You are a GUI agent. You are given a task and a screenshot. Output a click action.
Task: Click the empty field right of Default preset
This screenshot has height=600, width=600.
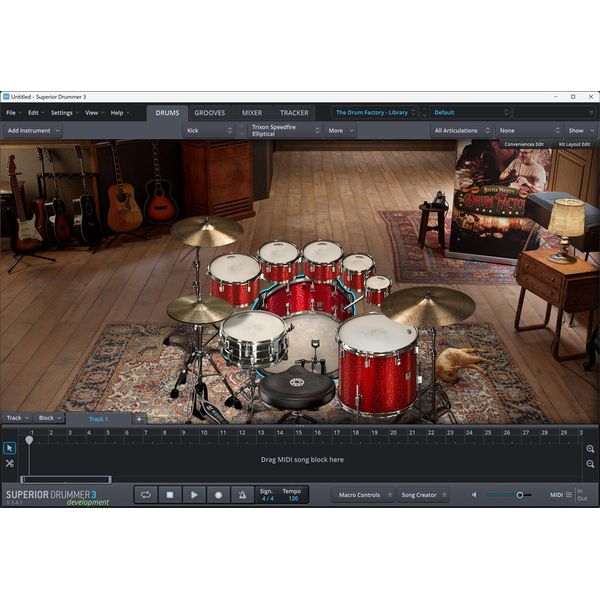(554, 112)
